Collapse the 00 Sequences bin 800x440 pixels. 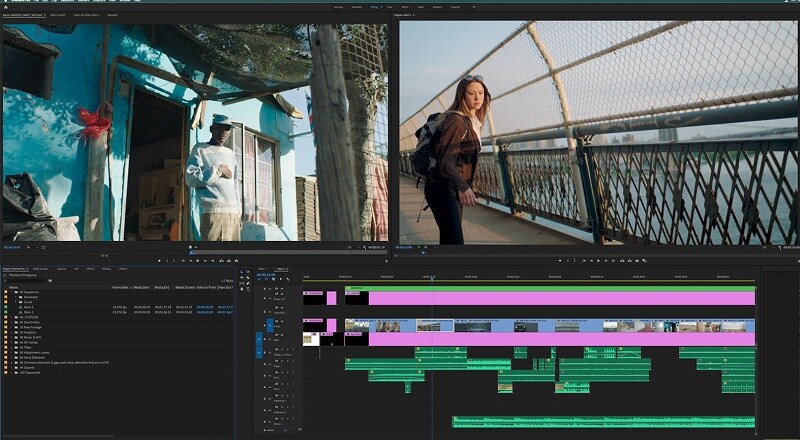(x=11, y=292)
